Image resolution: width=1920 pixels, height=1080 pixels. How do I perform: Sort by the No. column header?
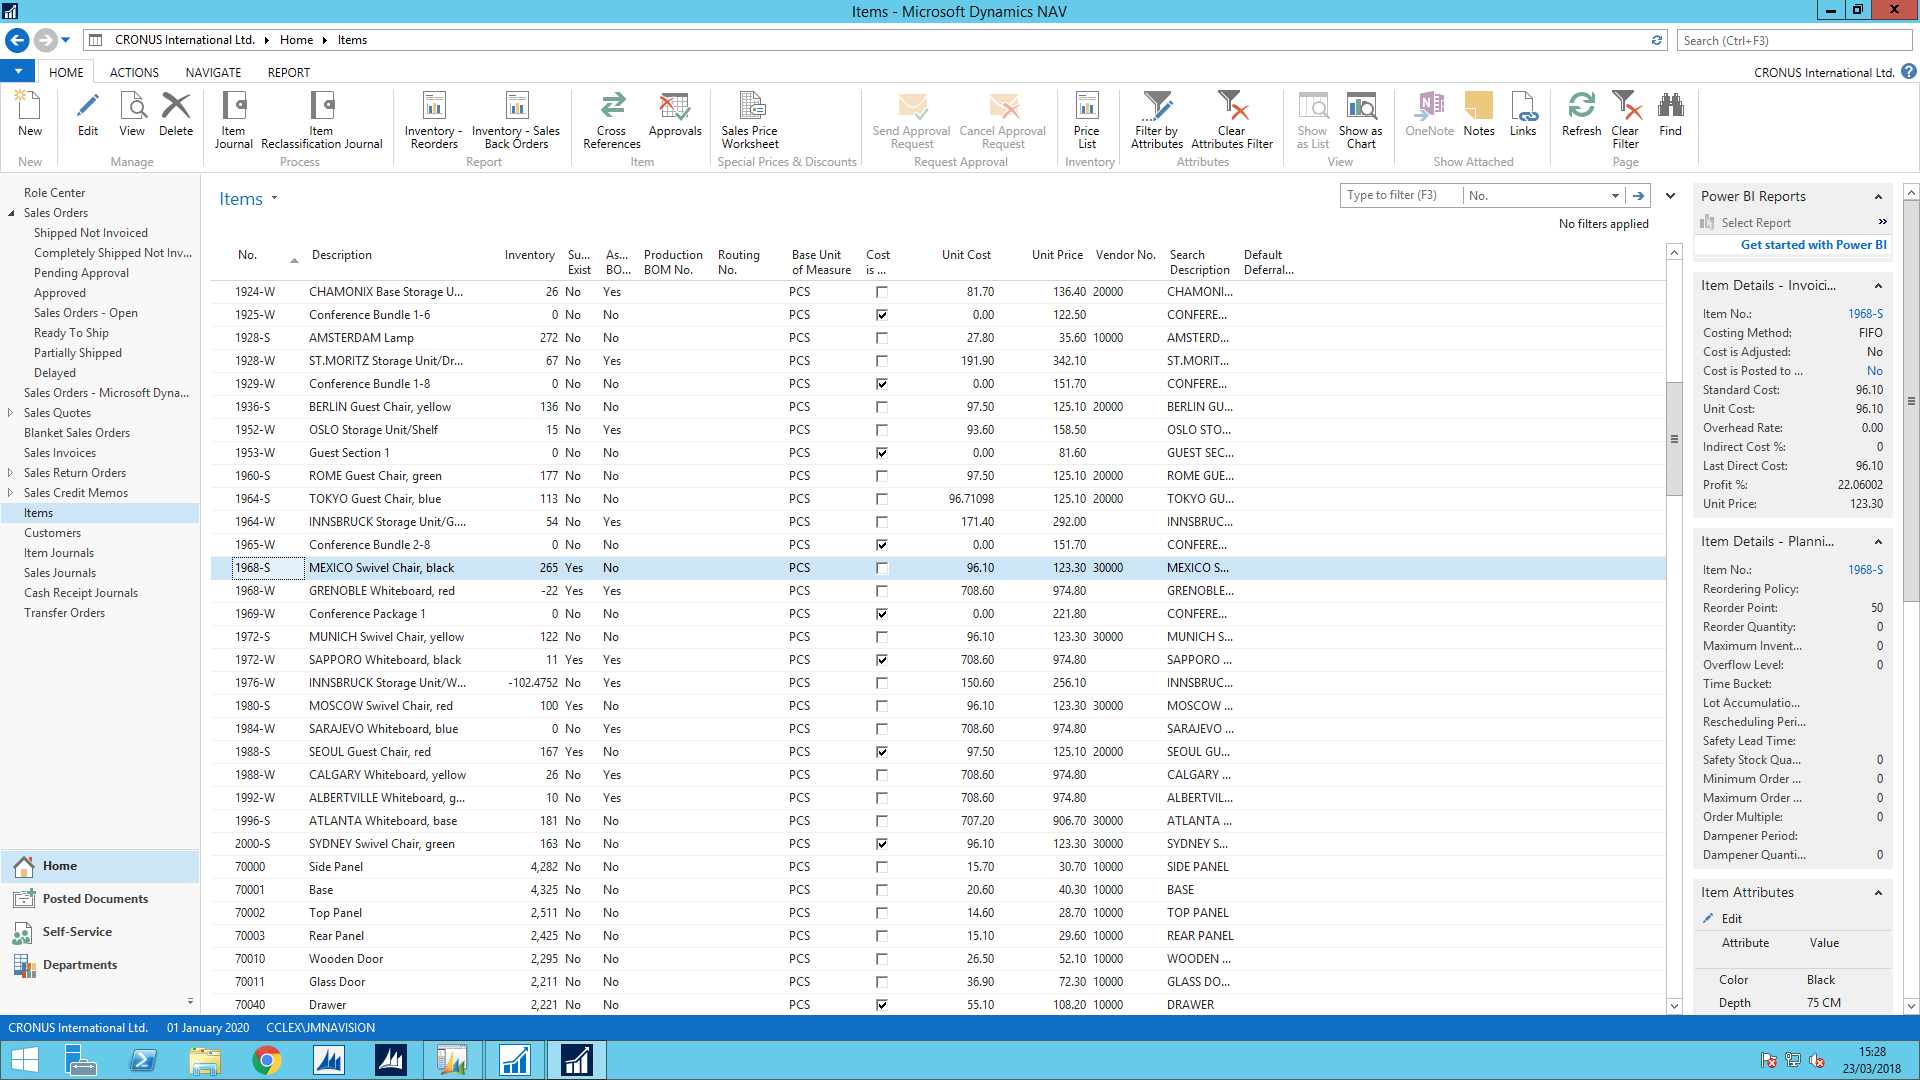coord(247,255)
